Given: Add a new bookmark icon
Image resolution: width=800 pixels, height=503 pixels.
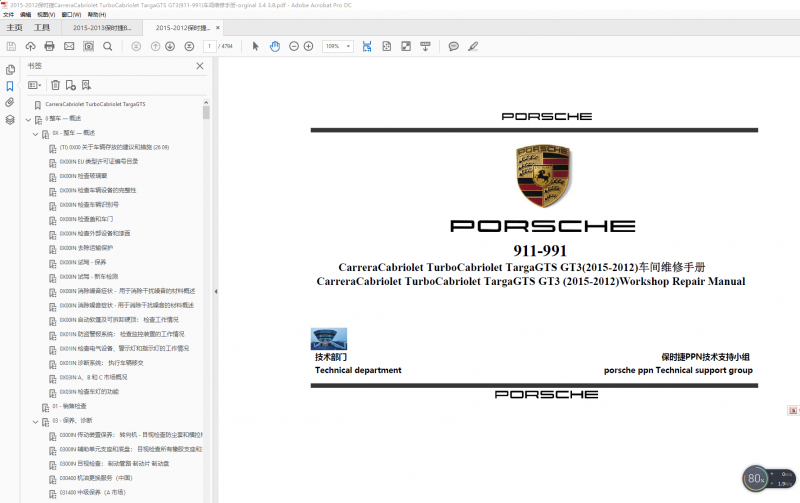Looking at the screenshot, I should click(71, 85).
